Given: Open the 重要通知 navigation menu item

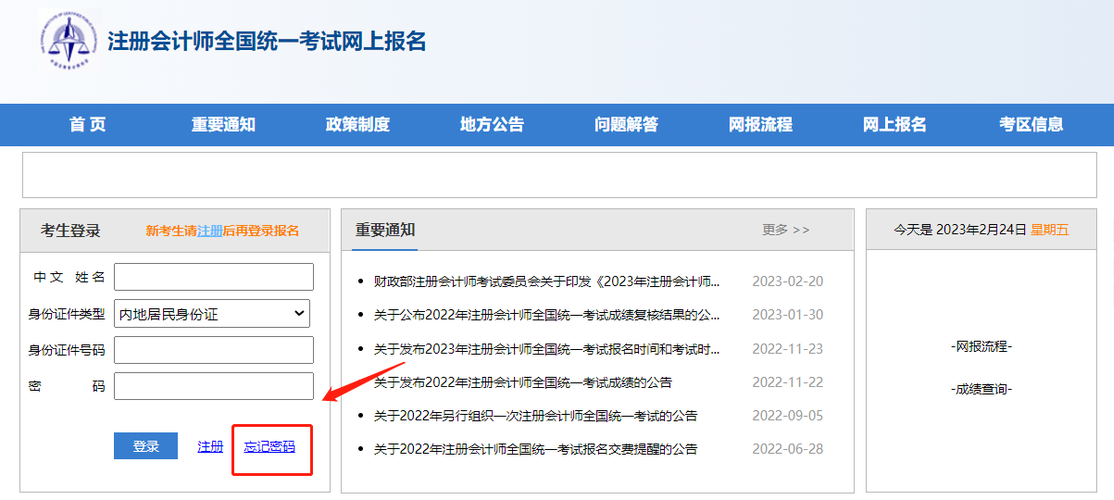Looking at the screenshot, I should (223, 125).
